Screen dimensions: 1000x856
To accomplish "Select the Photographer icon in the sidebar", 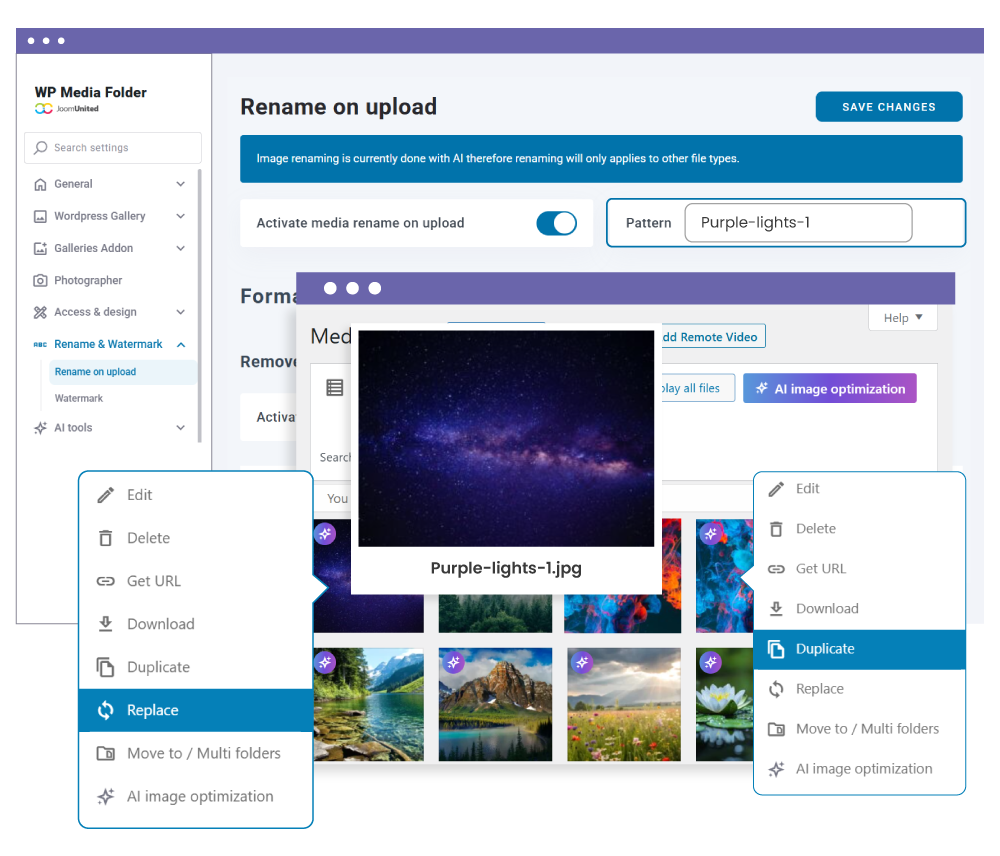I will point(41,280).
